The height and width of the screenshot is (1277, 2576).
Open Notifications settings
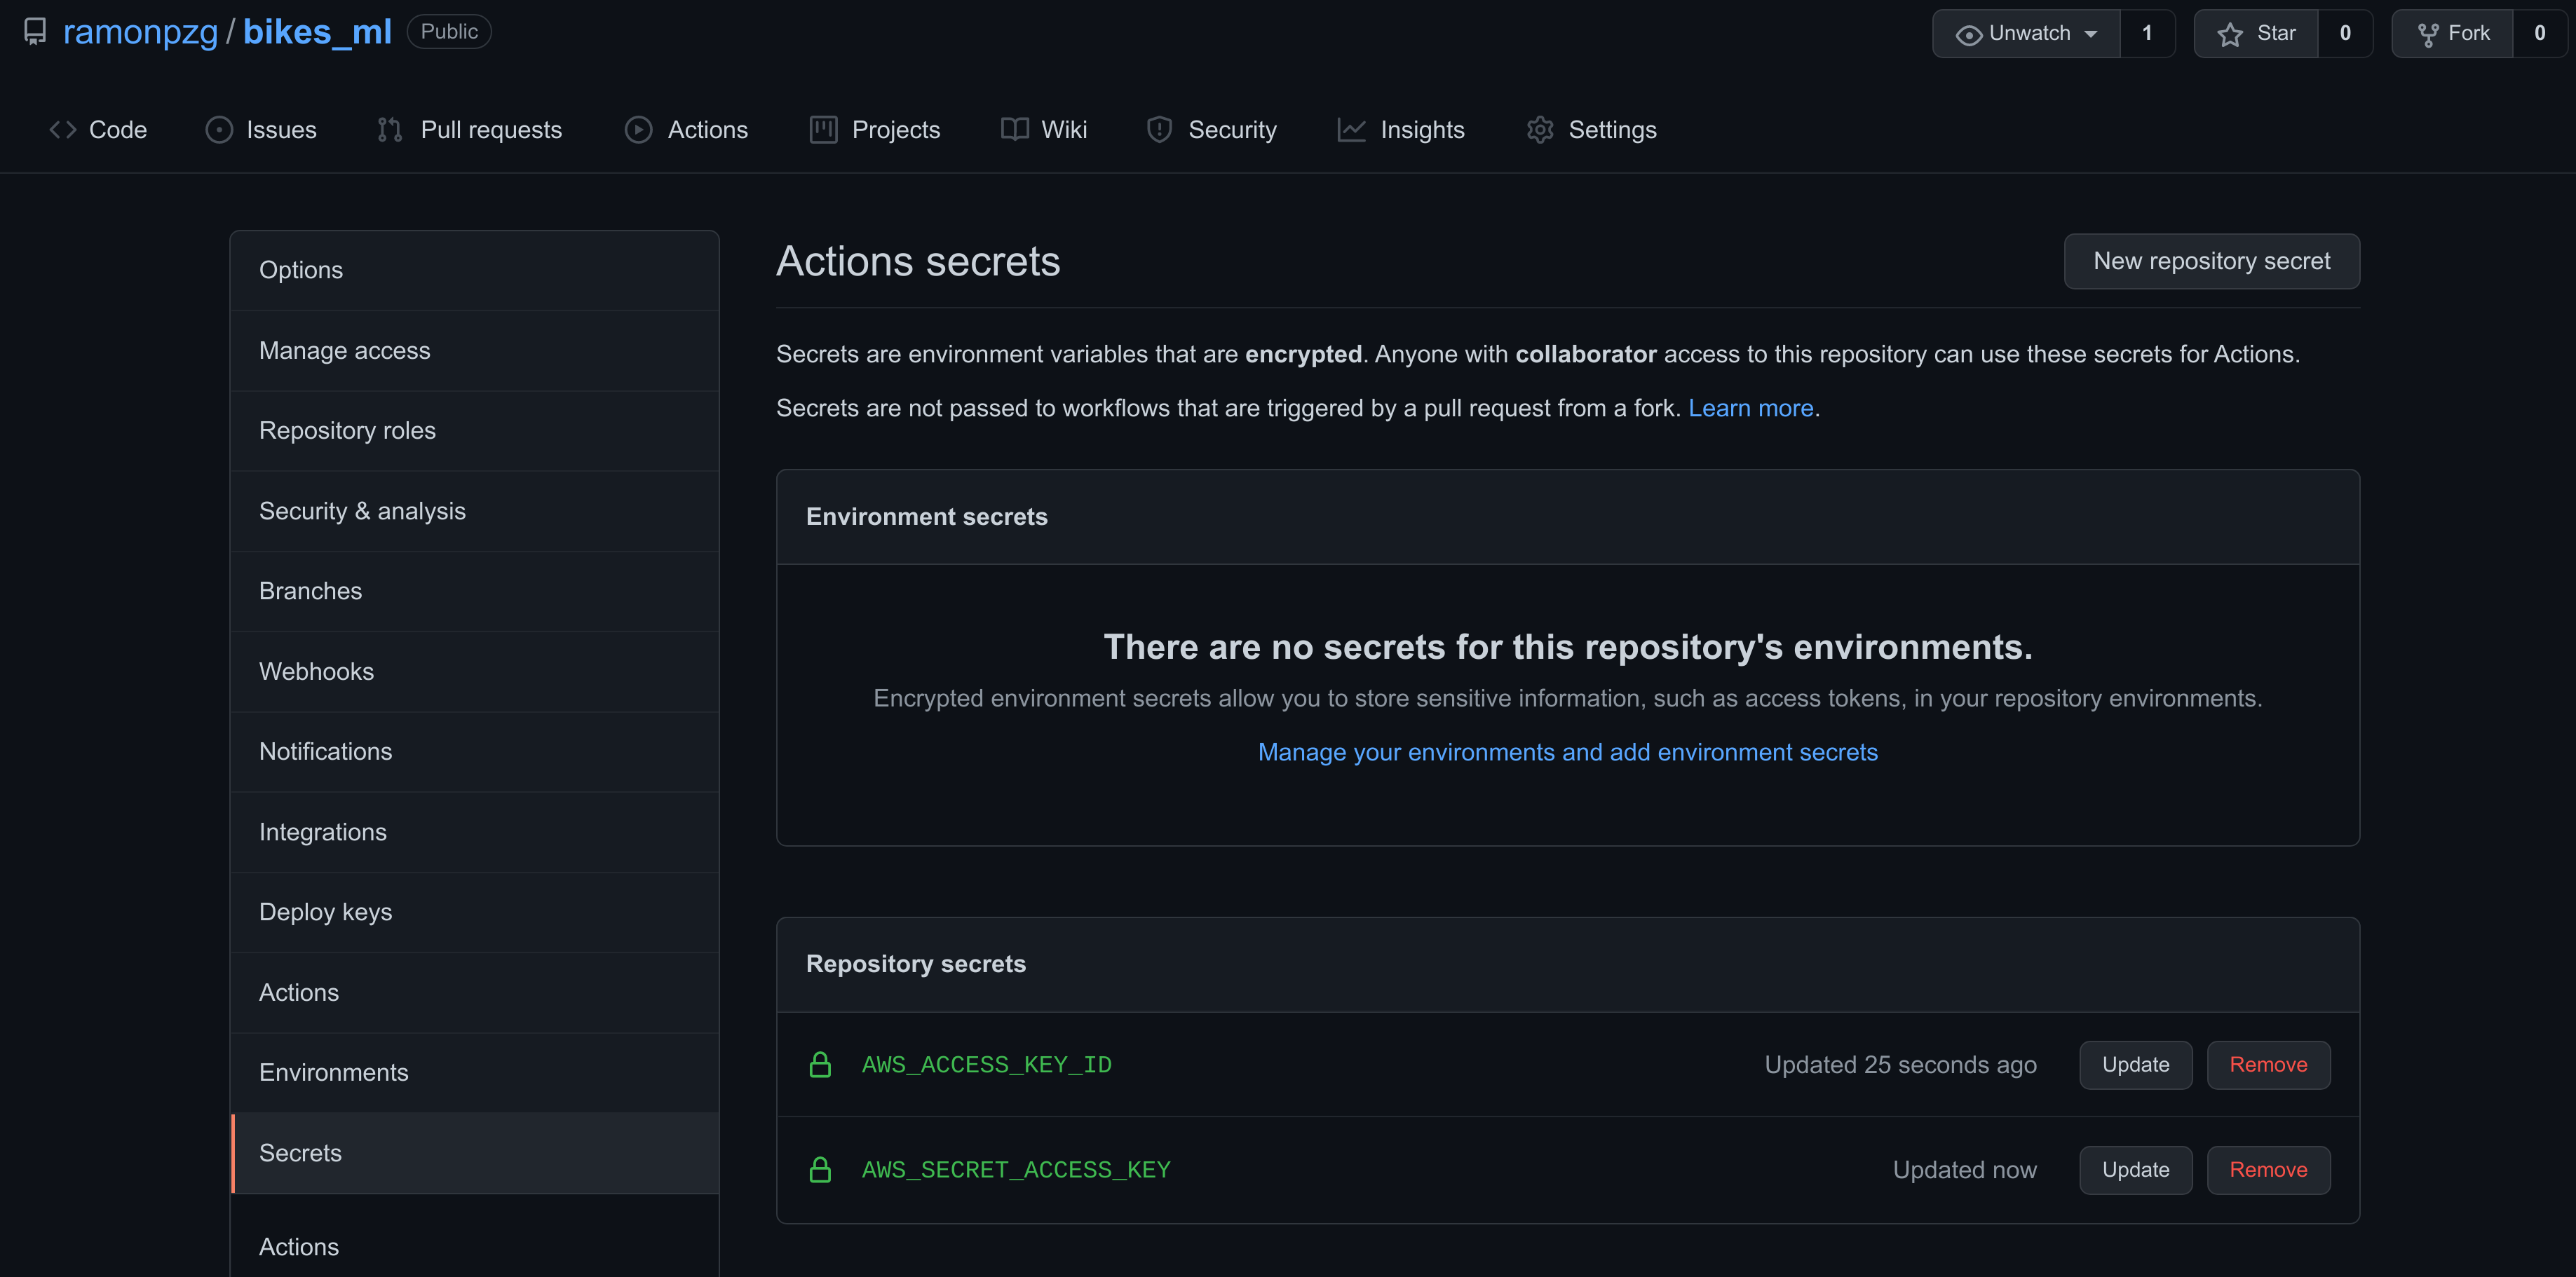click(475, 752)
